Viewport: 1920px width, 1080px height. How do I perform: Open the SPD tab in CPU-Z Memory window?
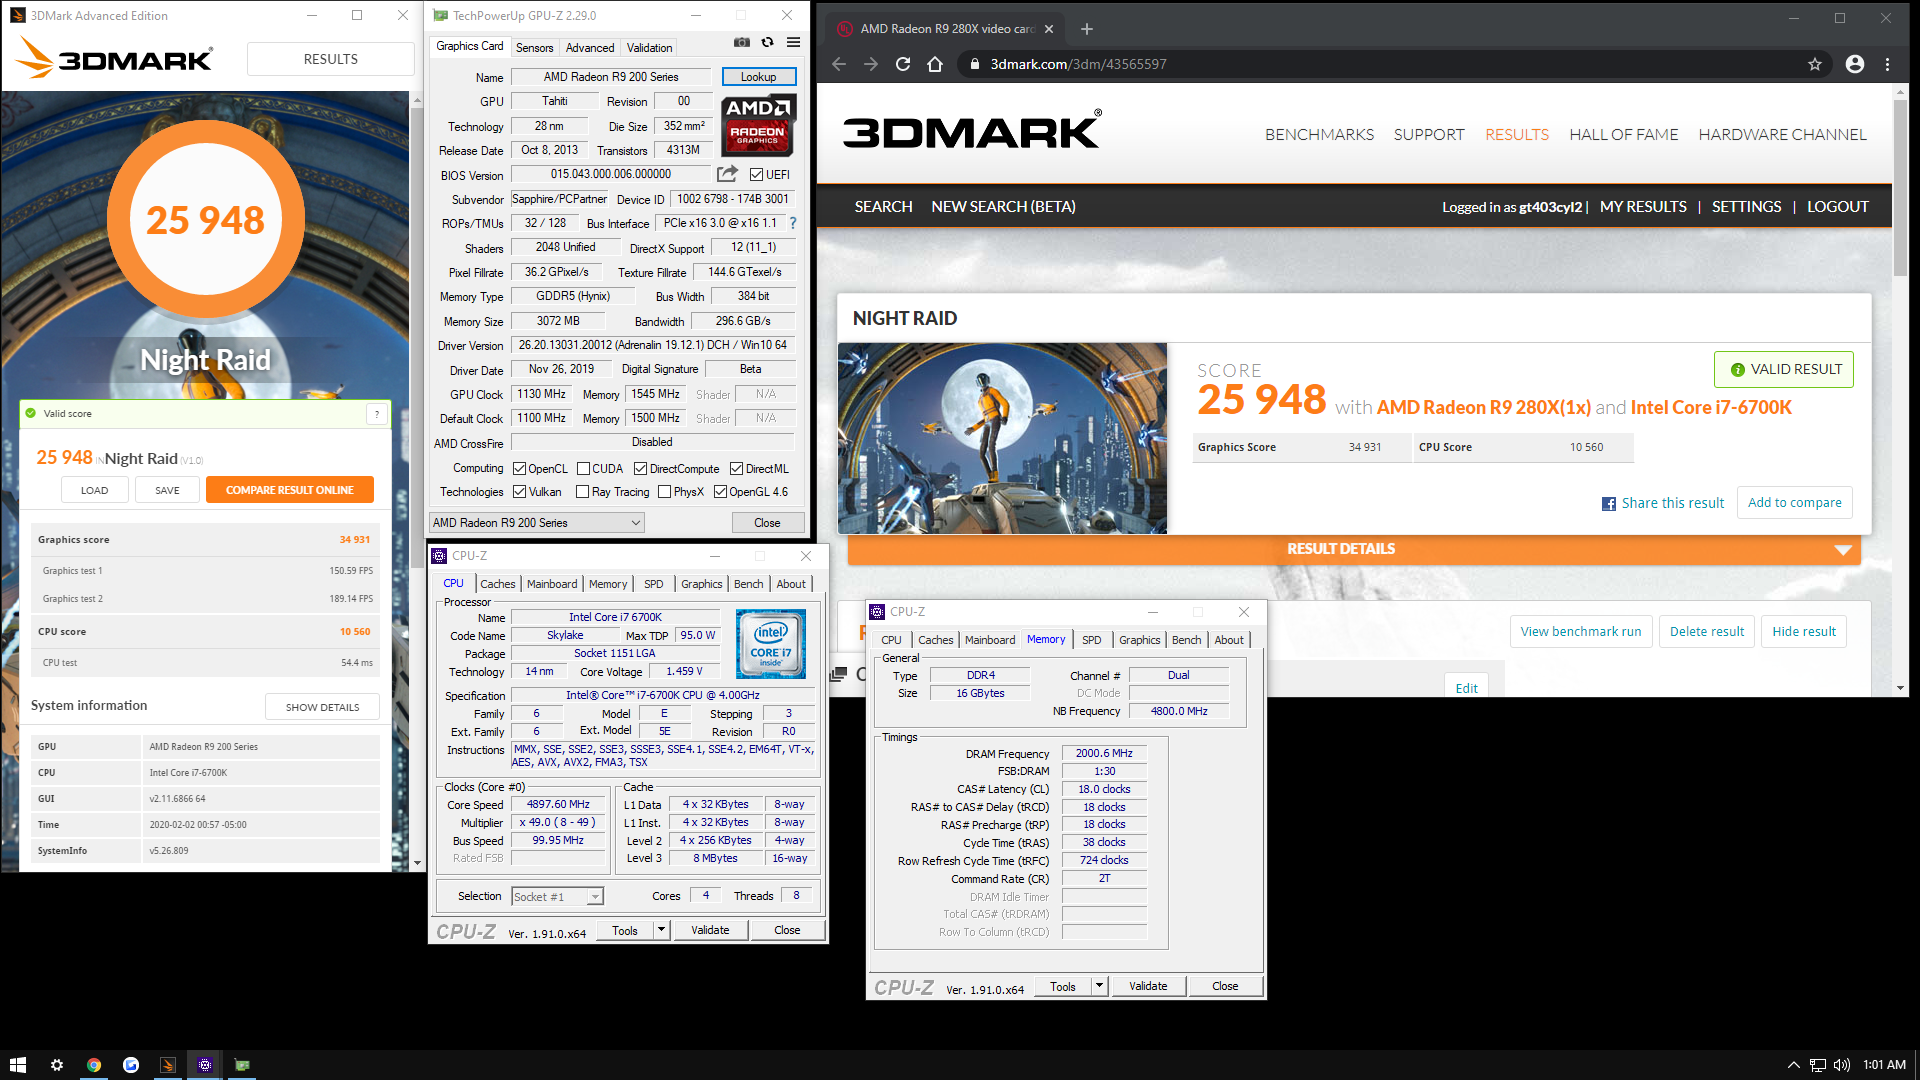[x=1091, y=640]
